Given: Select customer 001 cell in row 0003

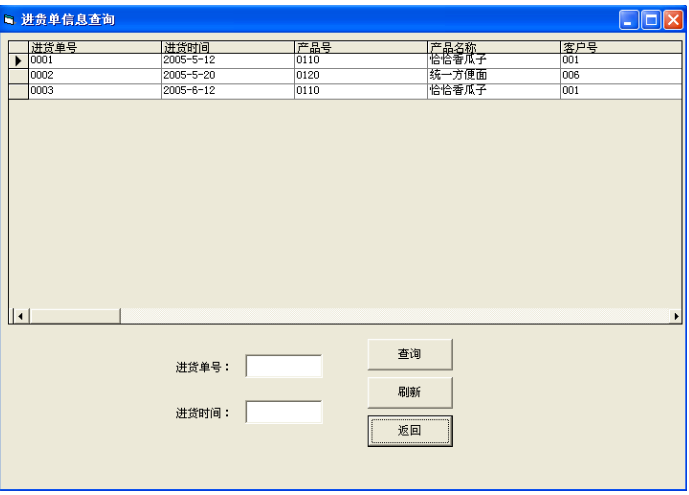Looking at the screenshot, I should (621, 91).
